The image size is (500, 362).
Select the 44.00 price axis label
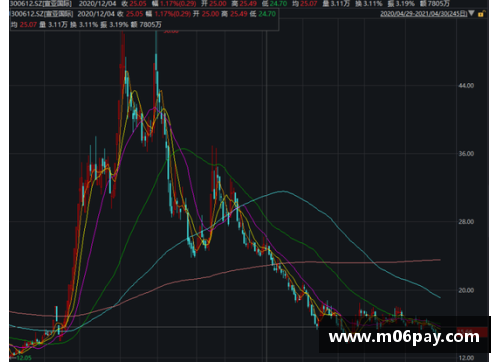click(466, 86)
